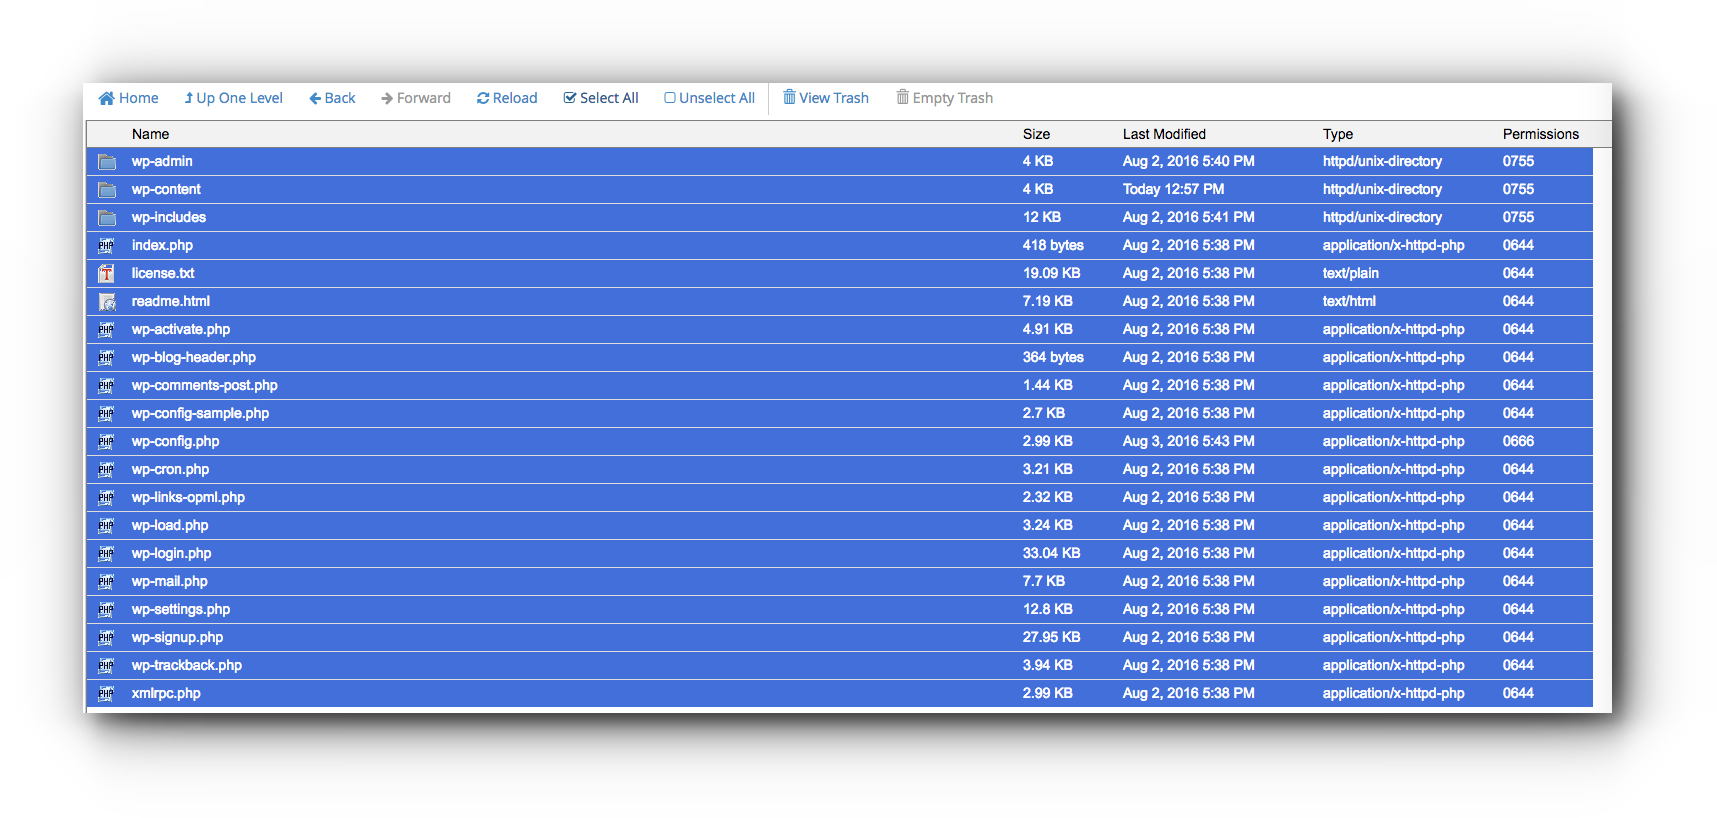
Task: Click the Home toolbar button
Action: pos(128,98)
